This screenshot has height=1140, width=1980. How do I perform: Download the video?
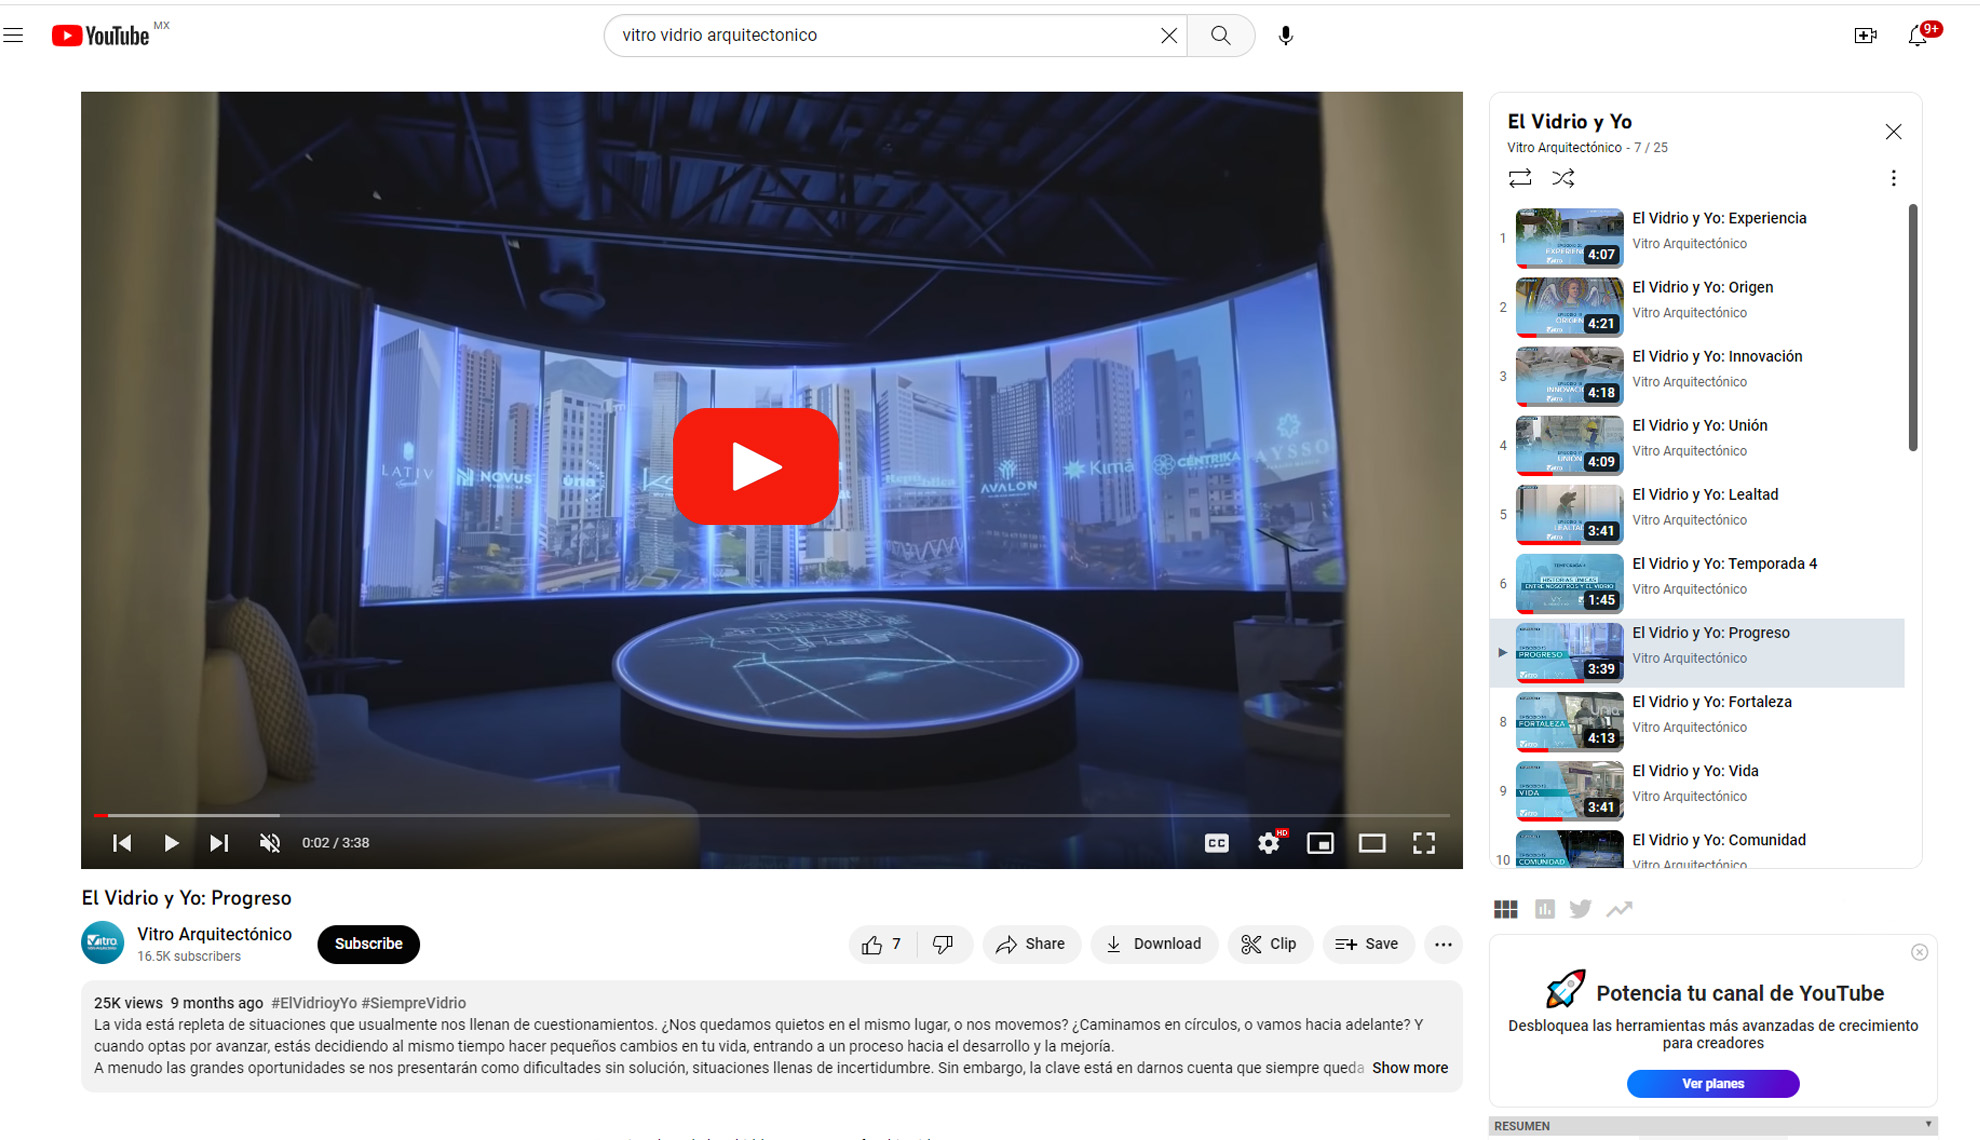click(1154, 944)
